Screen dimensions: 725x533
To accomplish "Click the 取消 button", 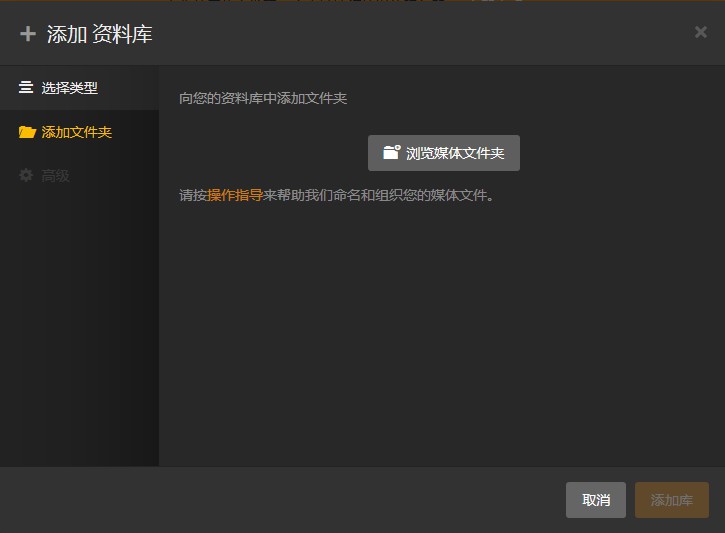I will [x=596, y=500].
